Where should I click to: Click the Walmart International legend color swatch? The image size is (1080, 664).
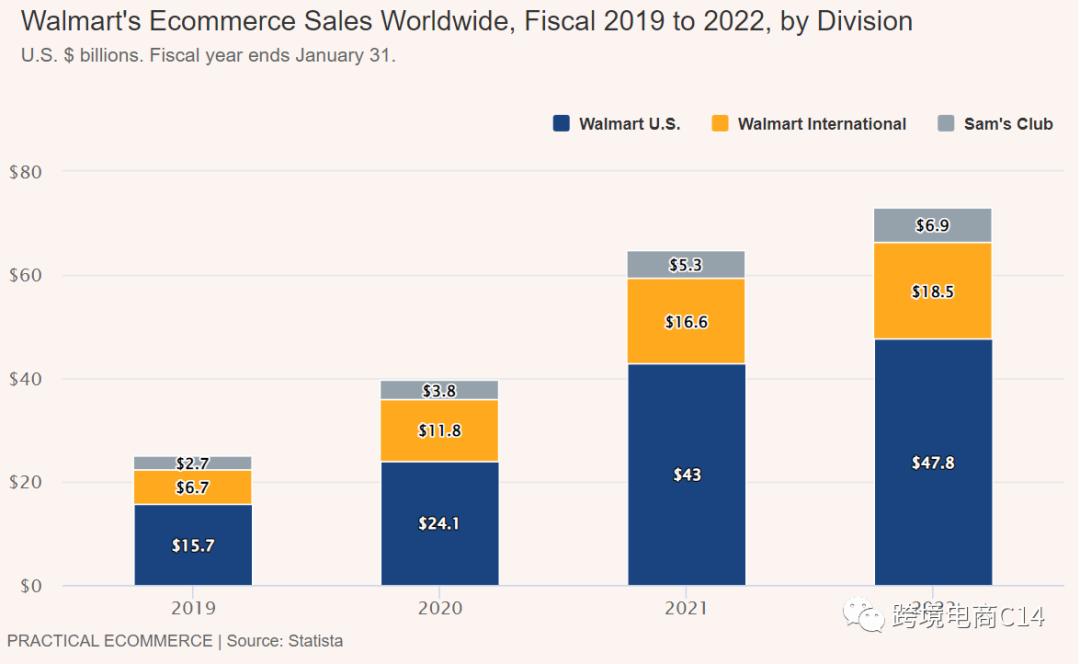point(720,123)
